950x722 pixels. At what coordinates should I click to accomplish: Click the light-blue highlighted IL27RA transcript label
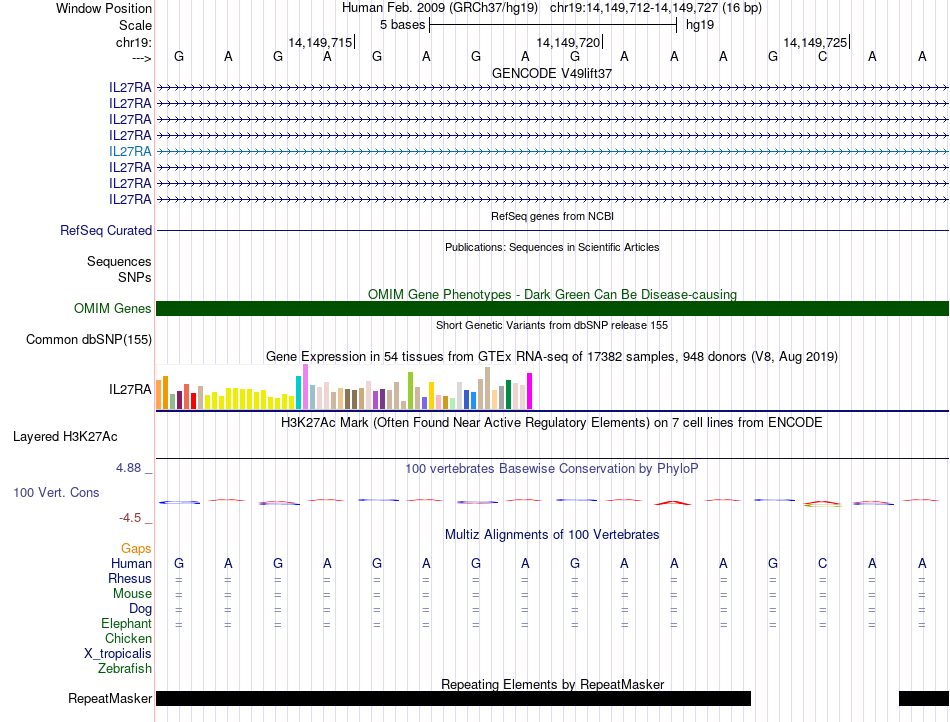point(130,151)
